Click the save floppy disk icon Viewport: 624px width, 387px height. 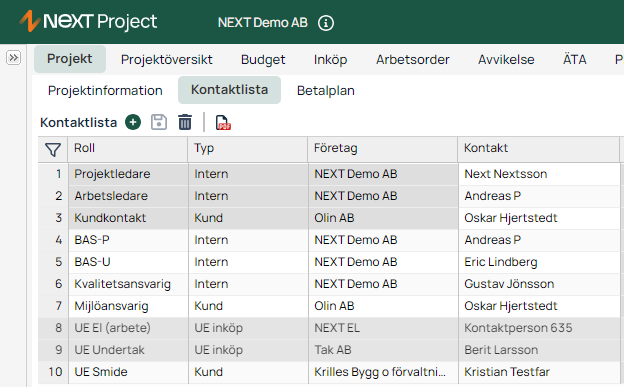pos(159,122)
